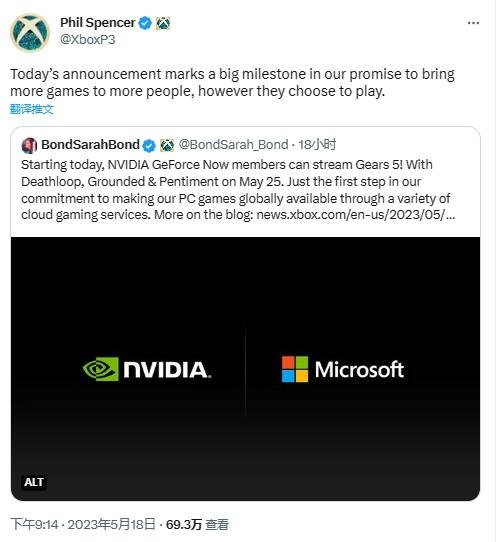
Task: Open the three-dot more options menu
Action: [473, 23]
